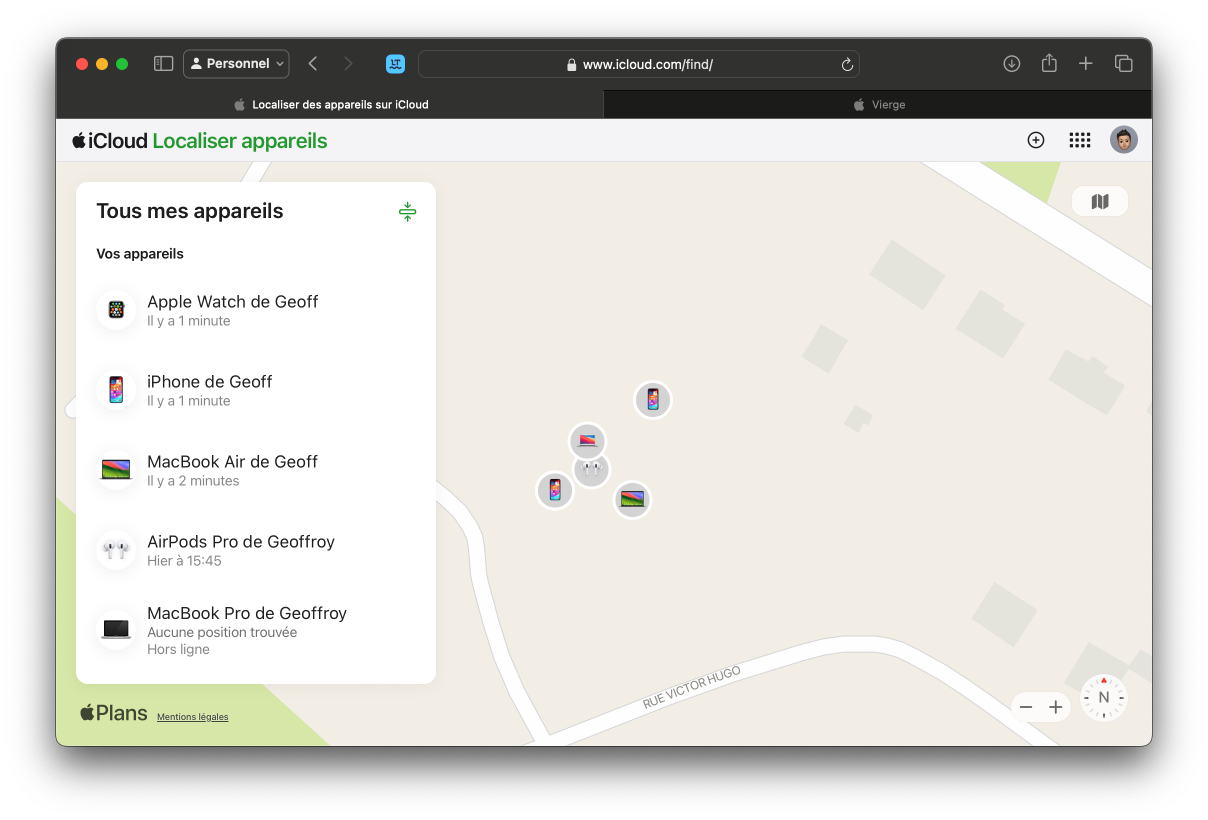Change the map display mode

[x=1100, y=202]
